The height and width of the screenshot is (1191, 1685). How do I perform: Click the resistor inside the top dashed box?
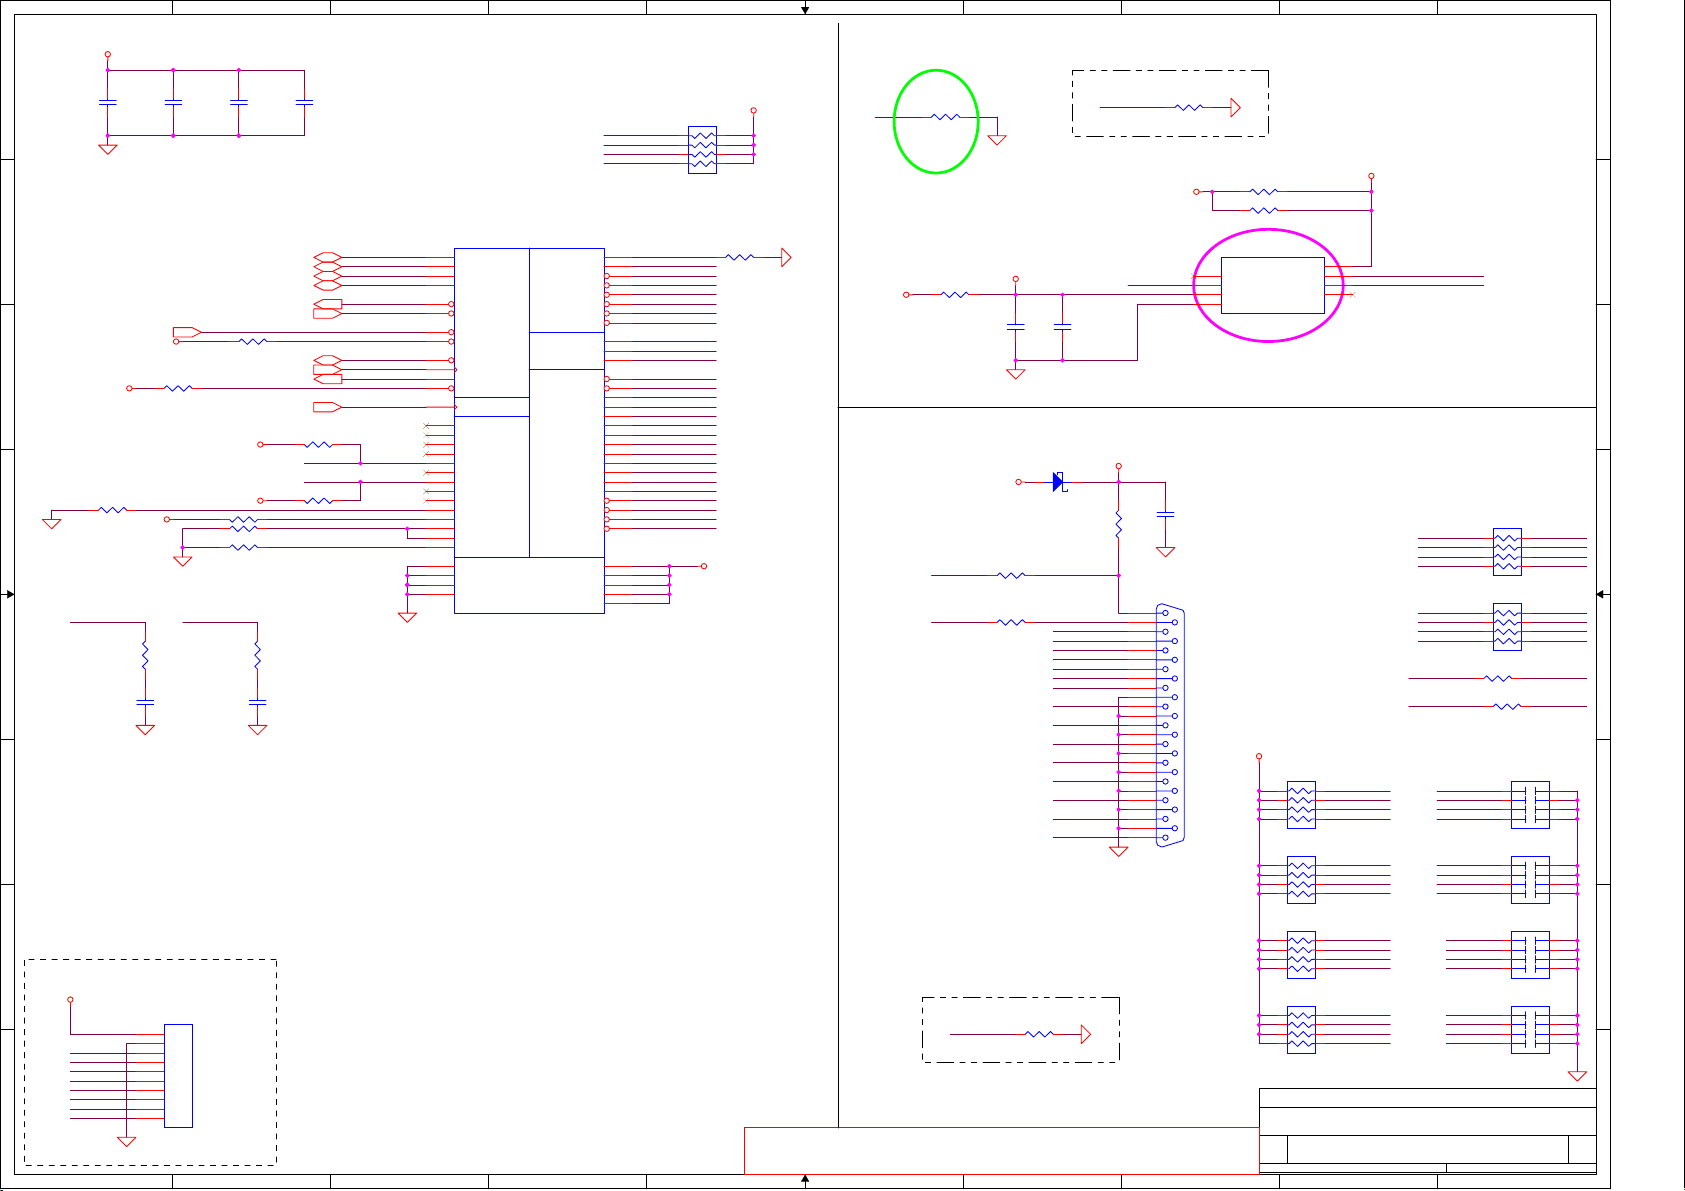(1189, 107)
